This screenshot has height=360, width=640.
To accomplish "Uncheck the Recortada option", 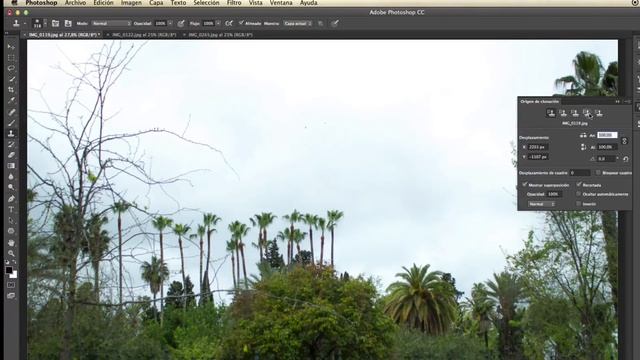I will [579, 185].
